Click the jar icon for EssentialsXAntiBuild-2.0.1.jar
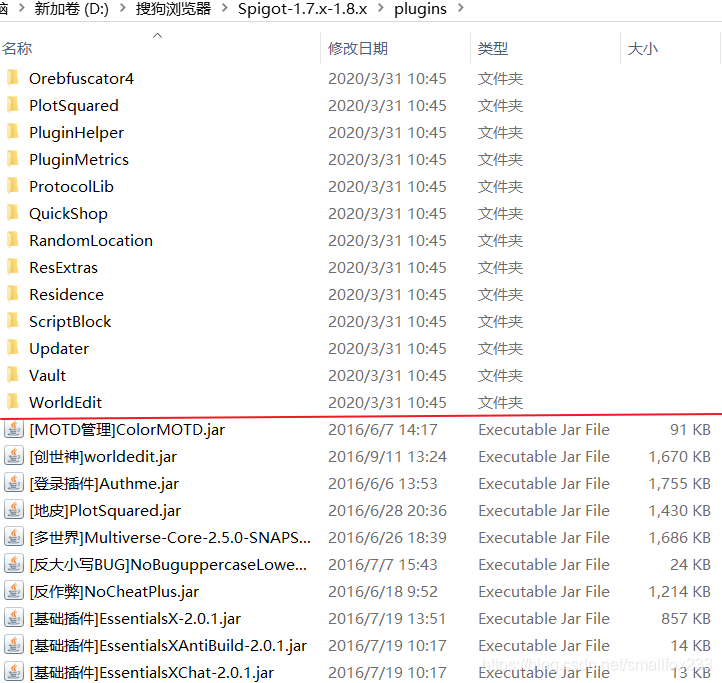 point(14,645)
